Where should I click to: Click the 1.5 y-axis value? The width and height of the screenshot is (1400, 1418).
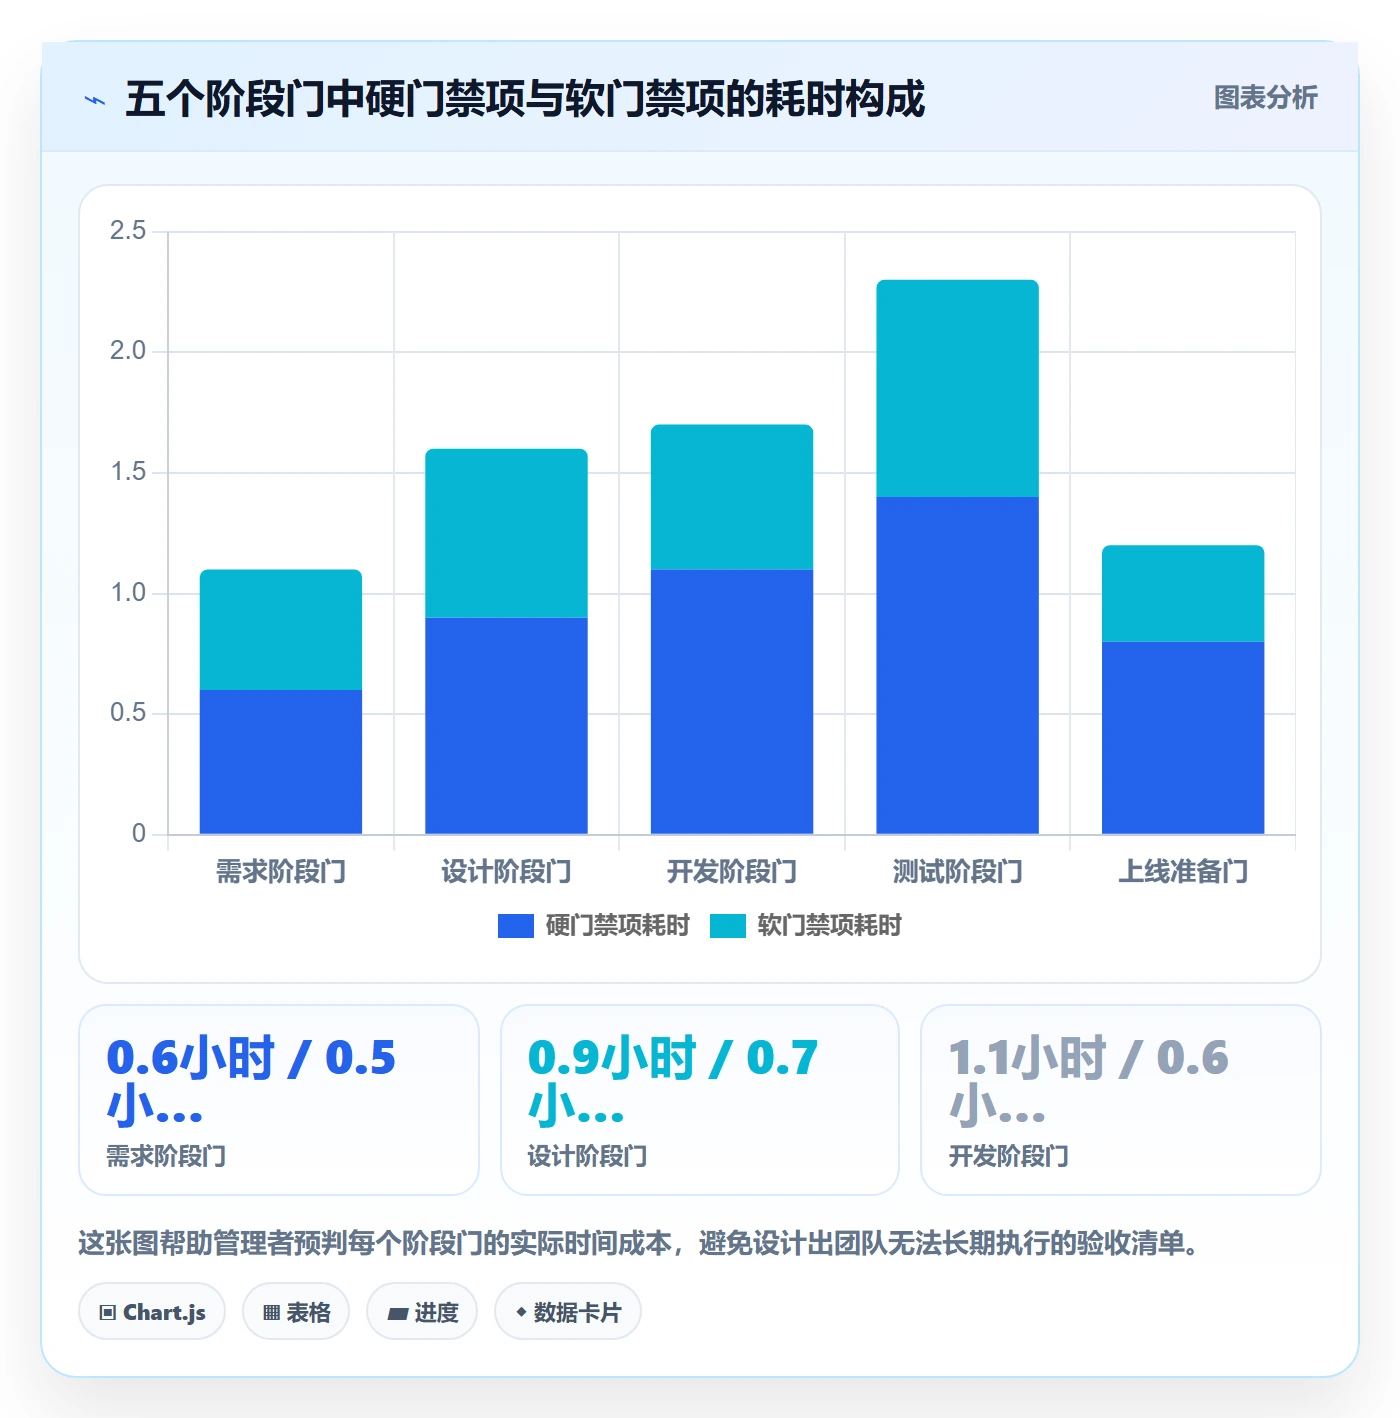(x=128, y=472)
